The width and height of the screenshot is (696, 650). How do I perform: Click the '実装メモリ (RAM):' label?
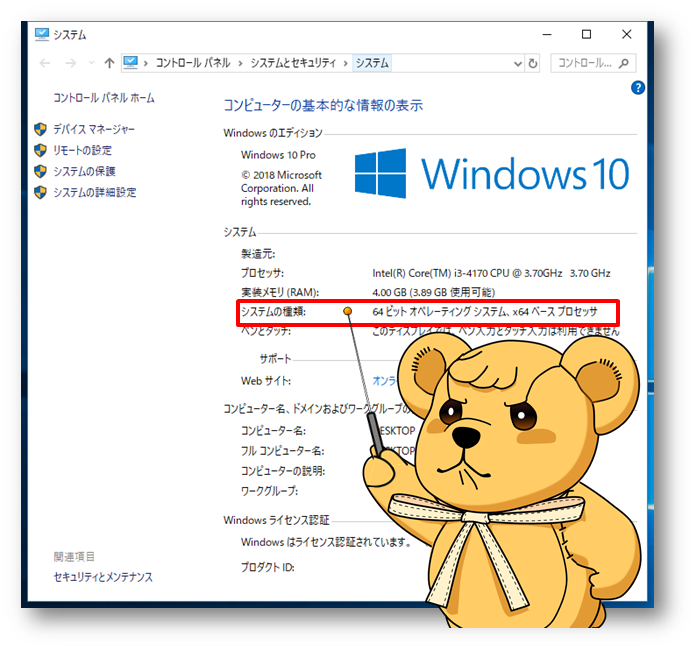[280, 292]
